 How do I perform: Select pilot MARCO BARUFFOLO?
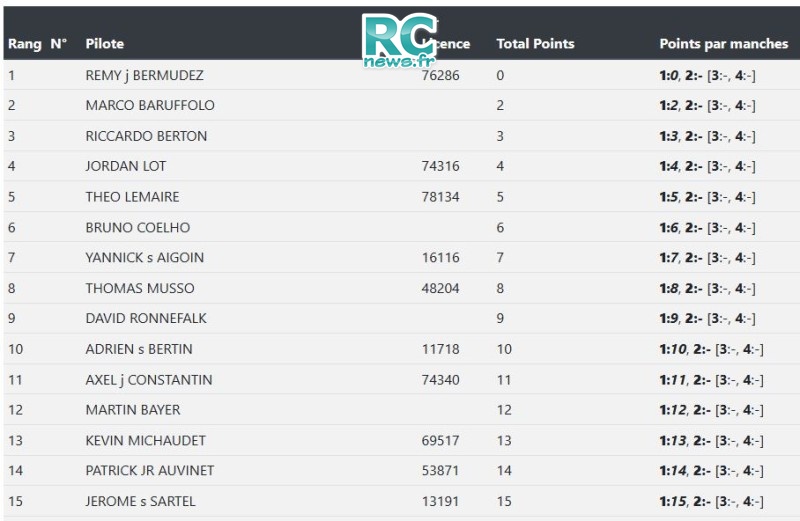[150, 105]
